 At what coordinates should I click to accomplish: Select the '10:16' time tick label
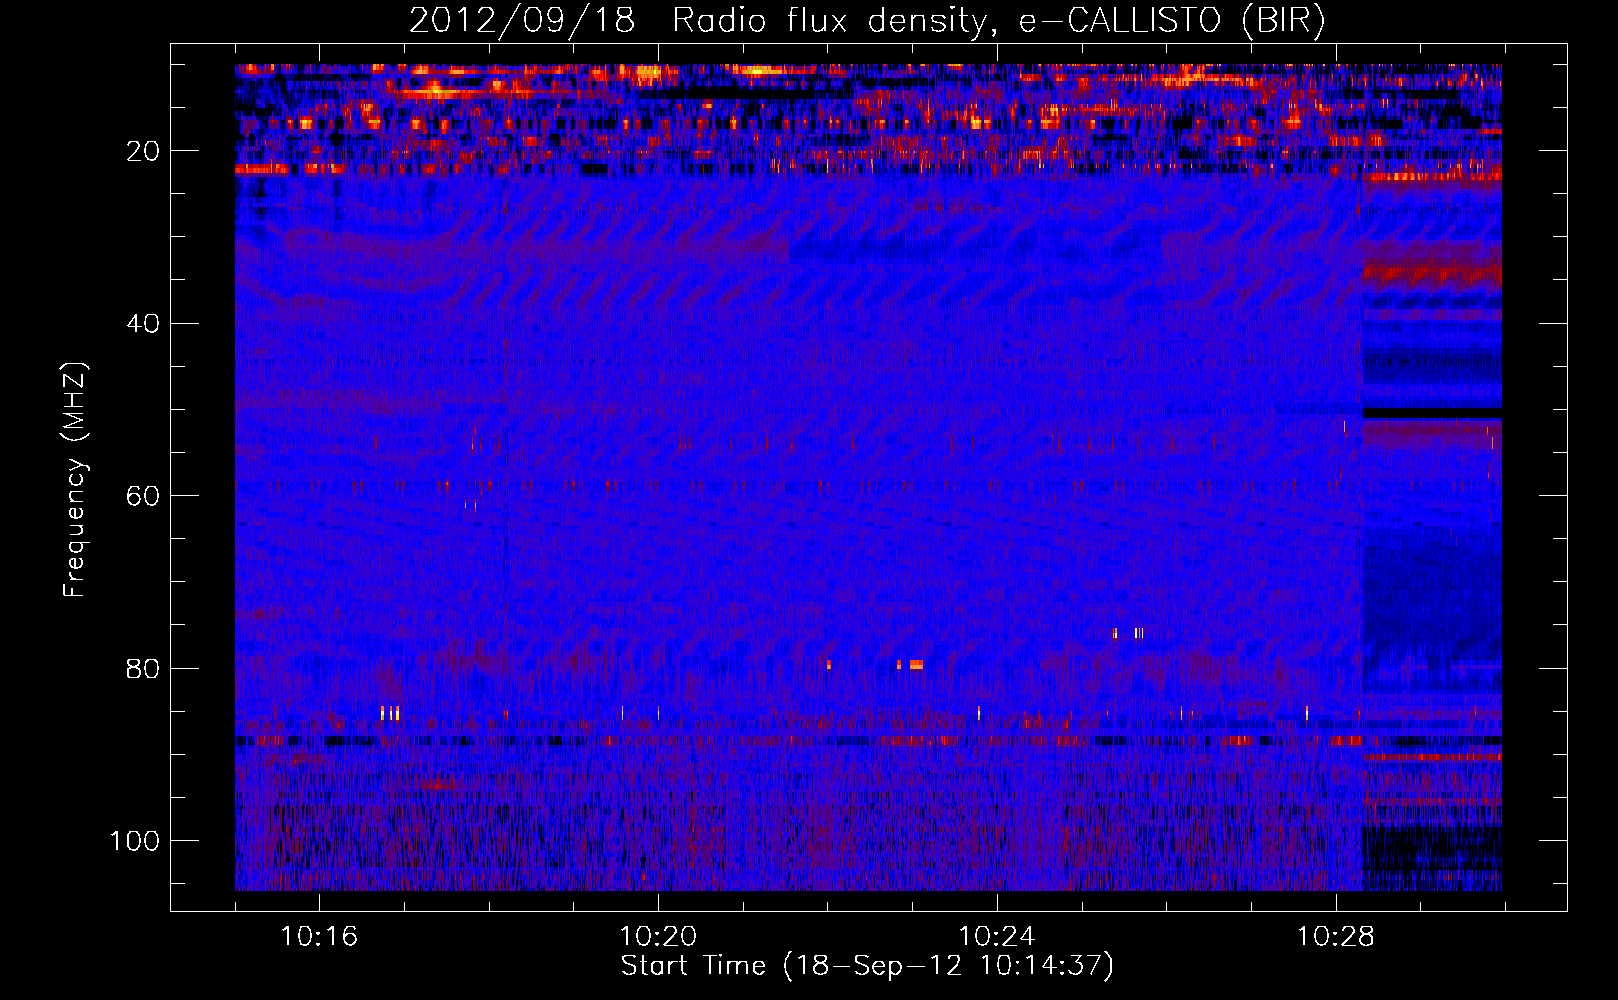319,937
